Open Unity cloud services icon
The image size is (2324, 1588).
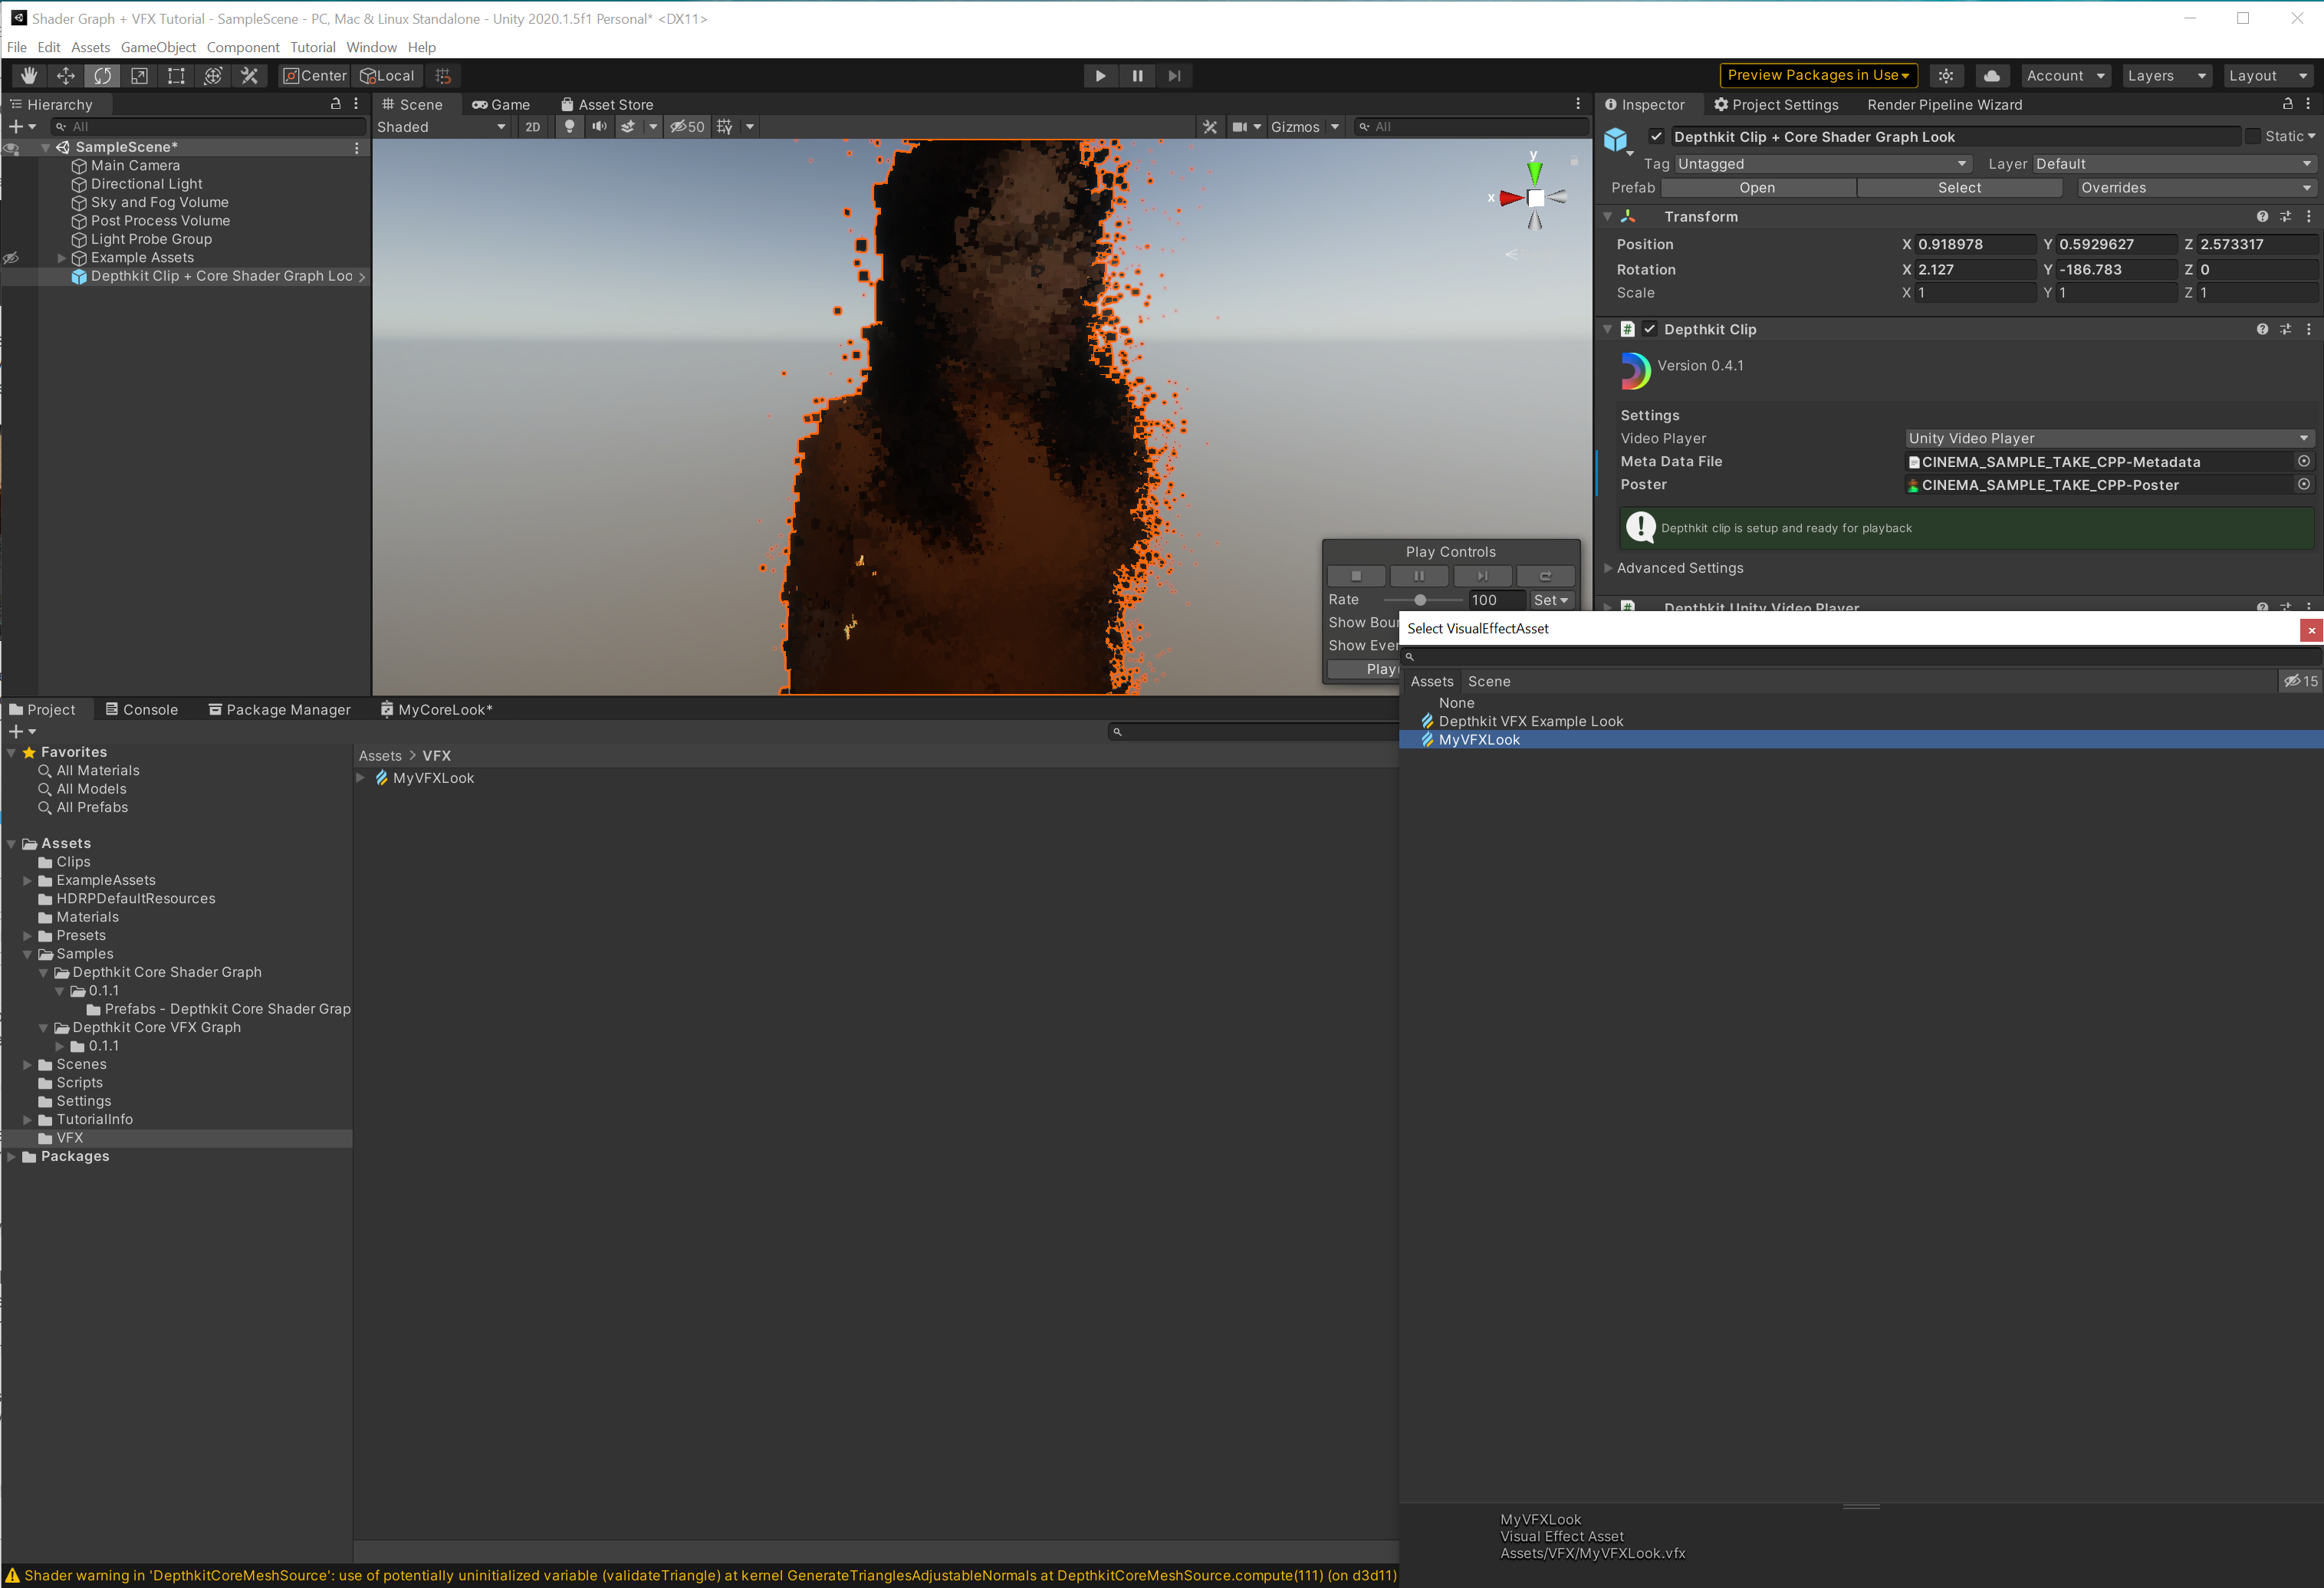click(x=1991, y=76)
